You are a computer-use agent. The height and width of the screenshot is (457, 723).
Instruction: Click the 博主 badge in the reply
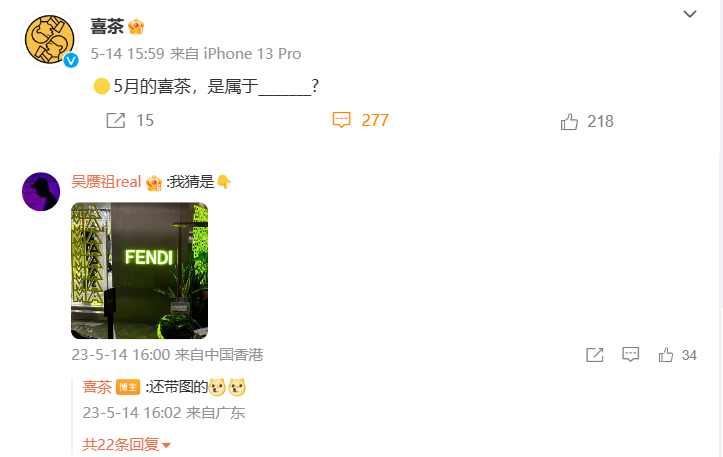tap(128, 387)
